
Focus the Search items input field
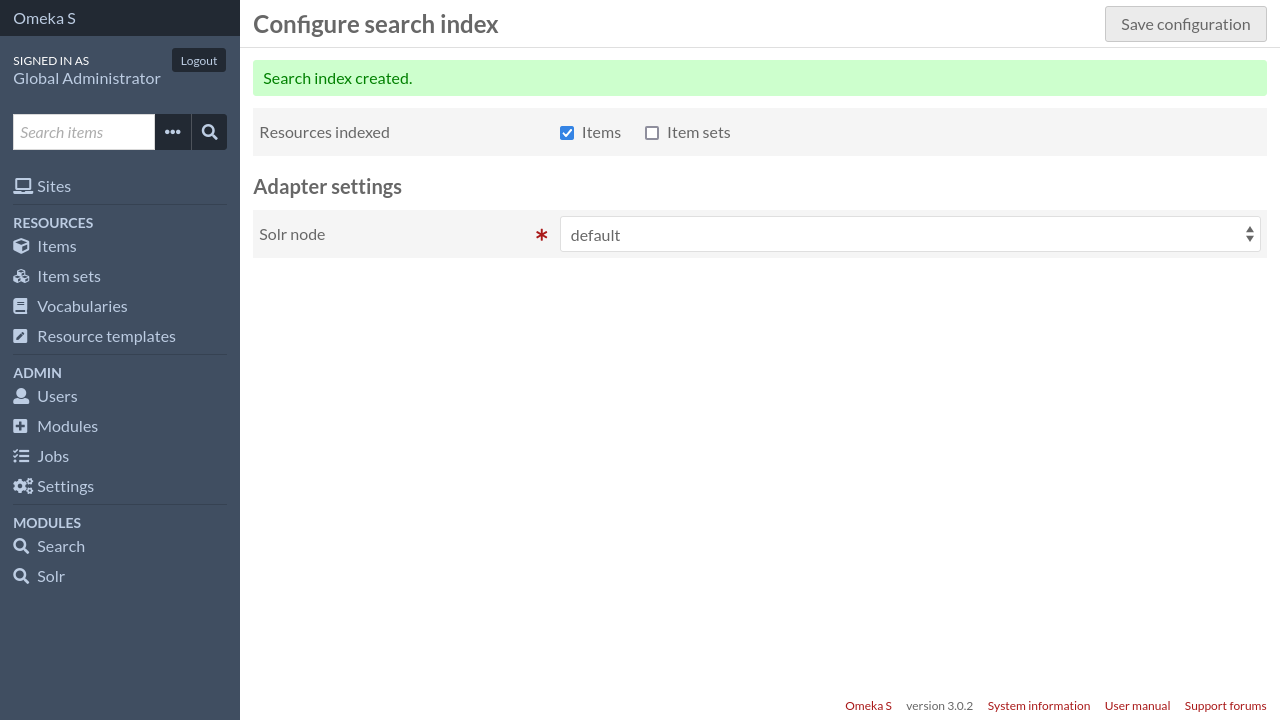pos(84,132)
